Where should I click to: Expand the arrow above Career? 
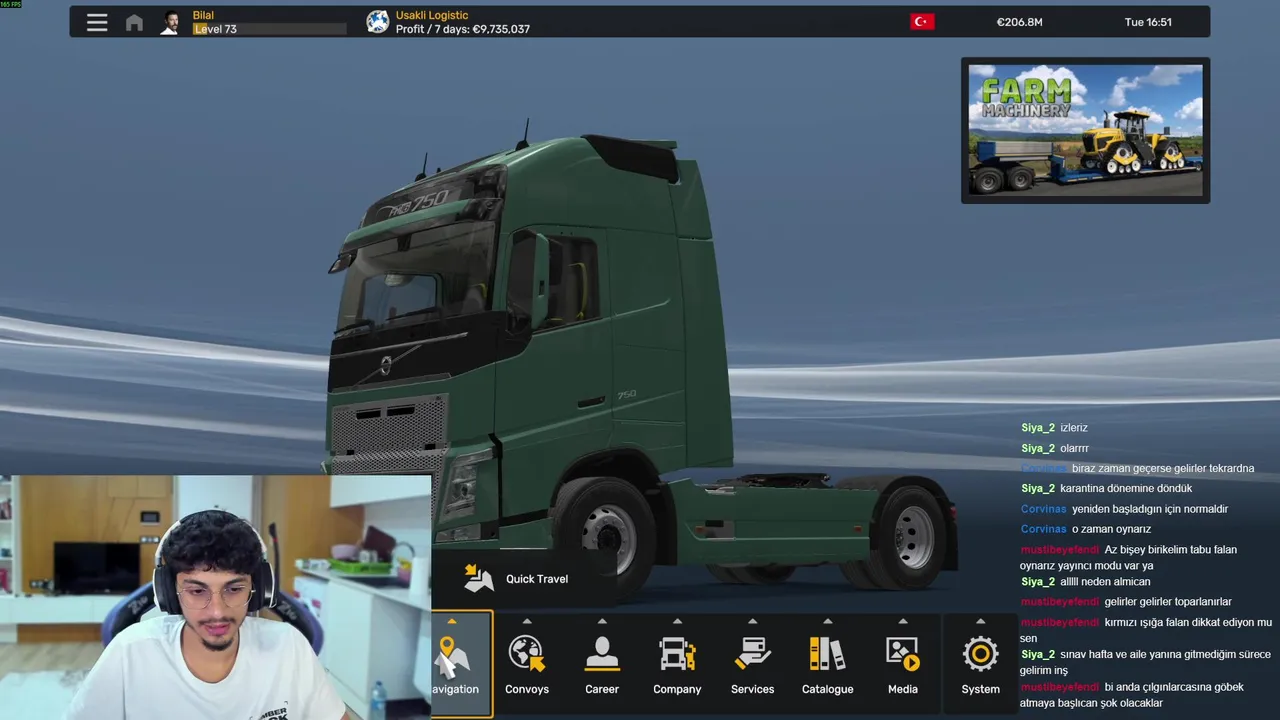(602, 621)
